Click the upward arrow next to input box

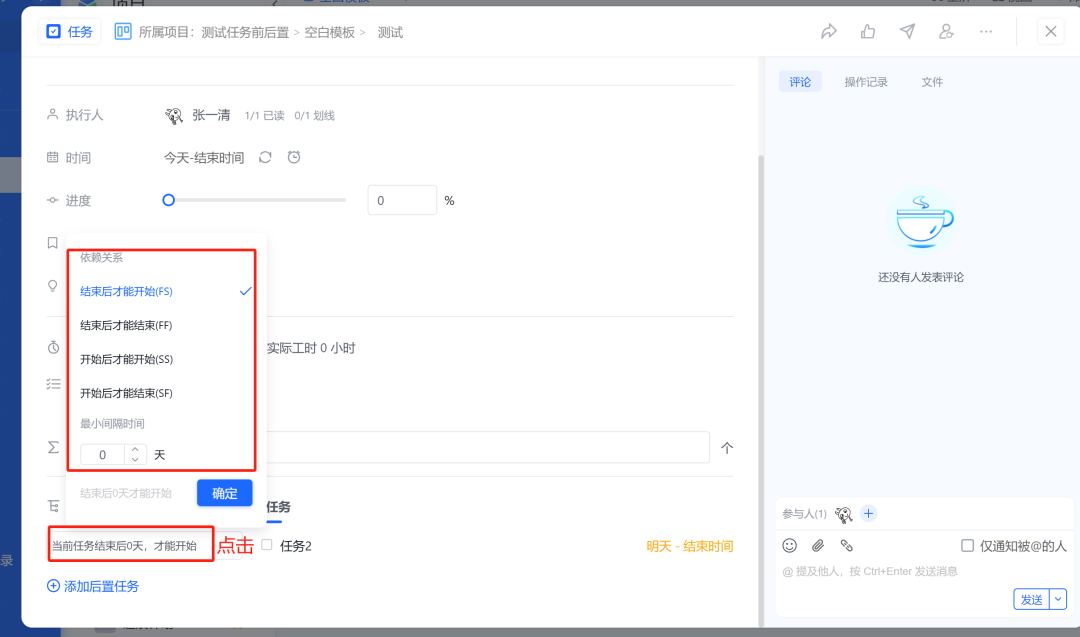click(x=727, y=448)
